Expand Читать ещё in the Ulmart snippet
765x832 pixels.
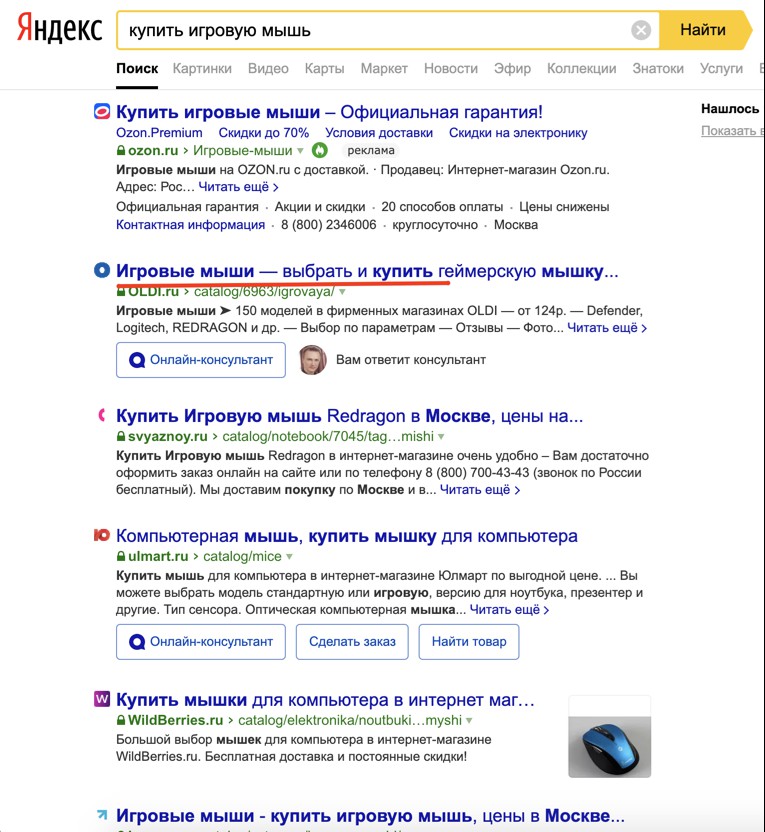pyautogui.click(x=509, y=610)
